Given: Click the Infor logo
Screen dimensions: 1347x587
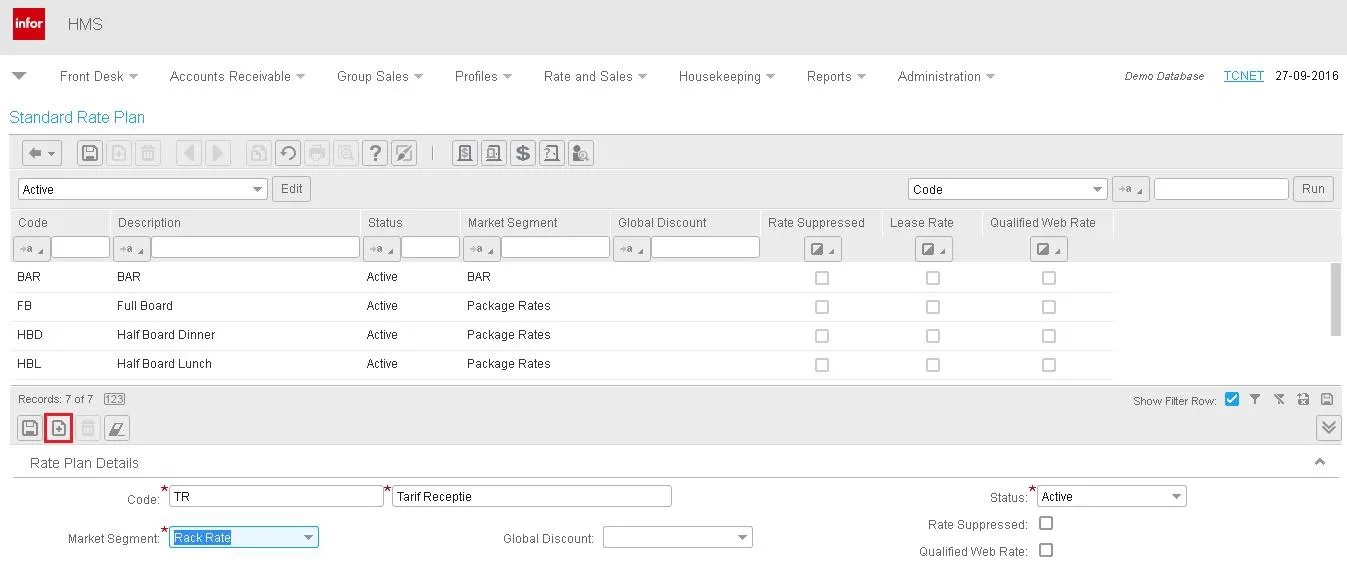Looking at the screenshot, I should 29,24.
